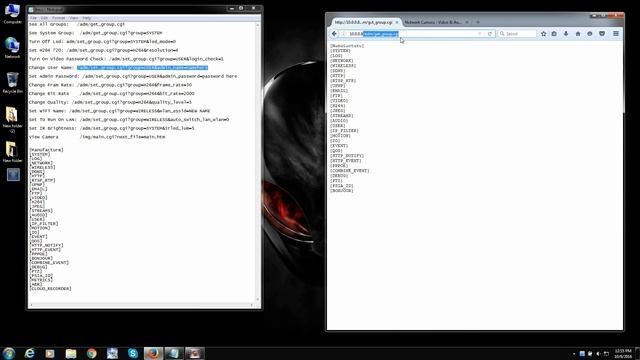The width and height of the screenshot is (640, 360).
Task: Click [WIRELESS] in the Firefox page
Action: point(343,66)
